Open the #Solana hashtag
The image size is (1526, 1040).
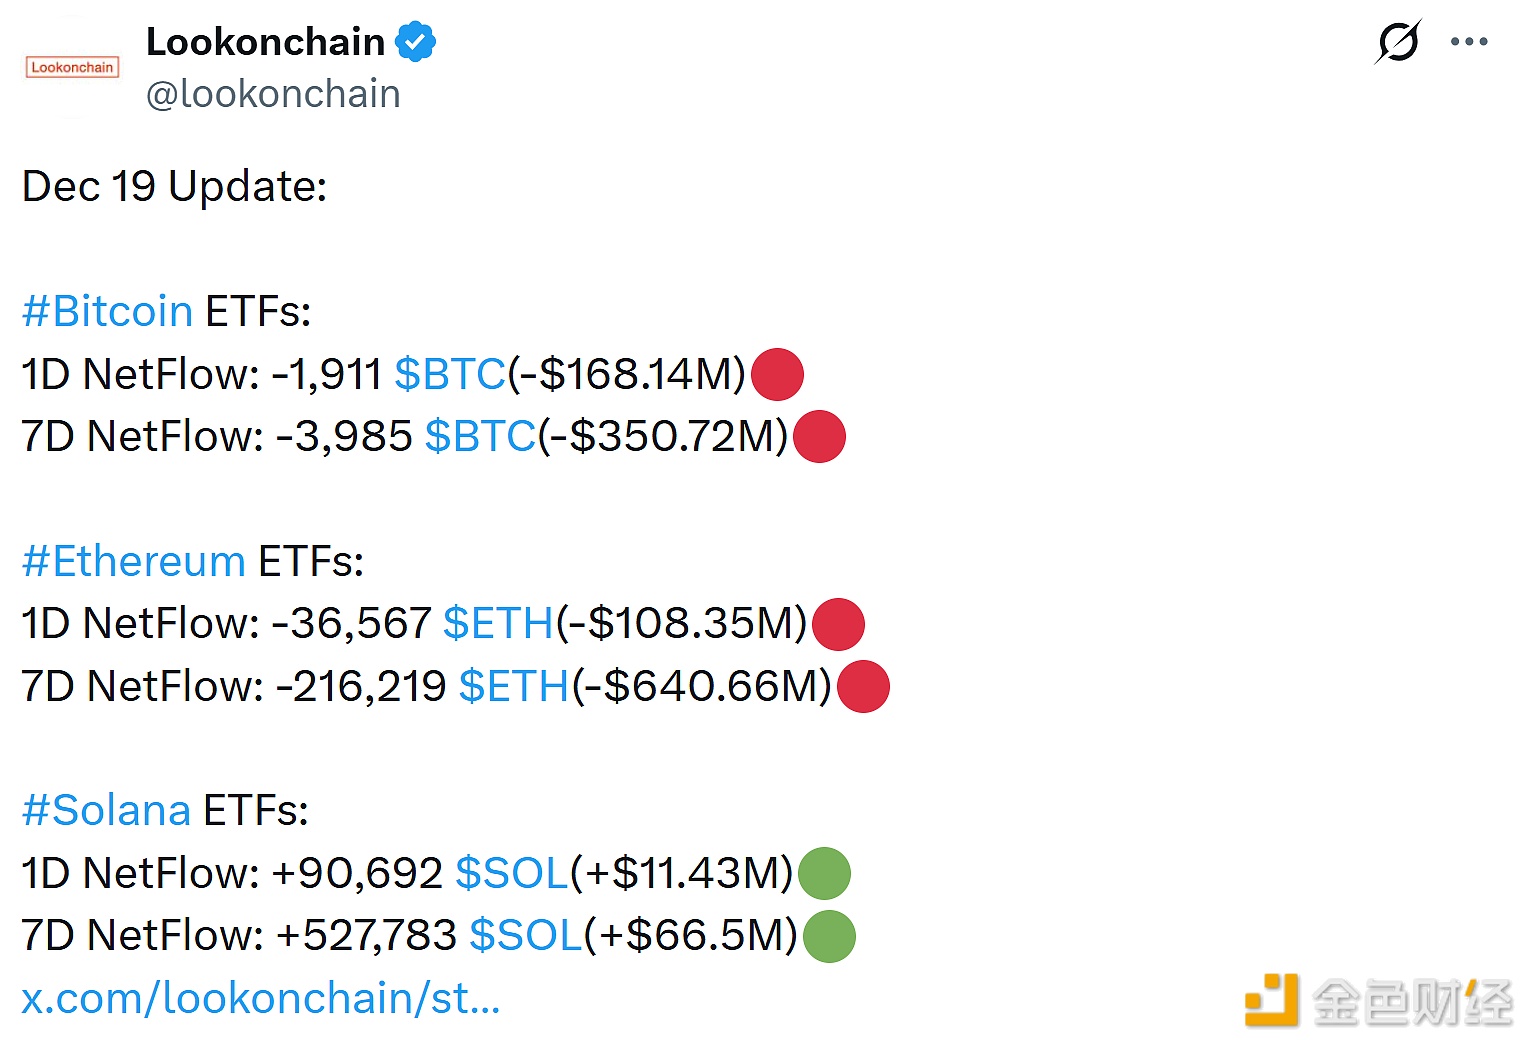click(106, 810)
